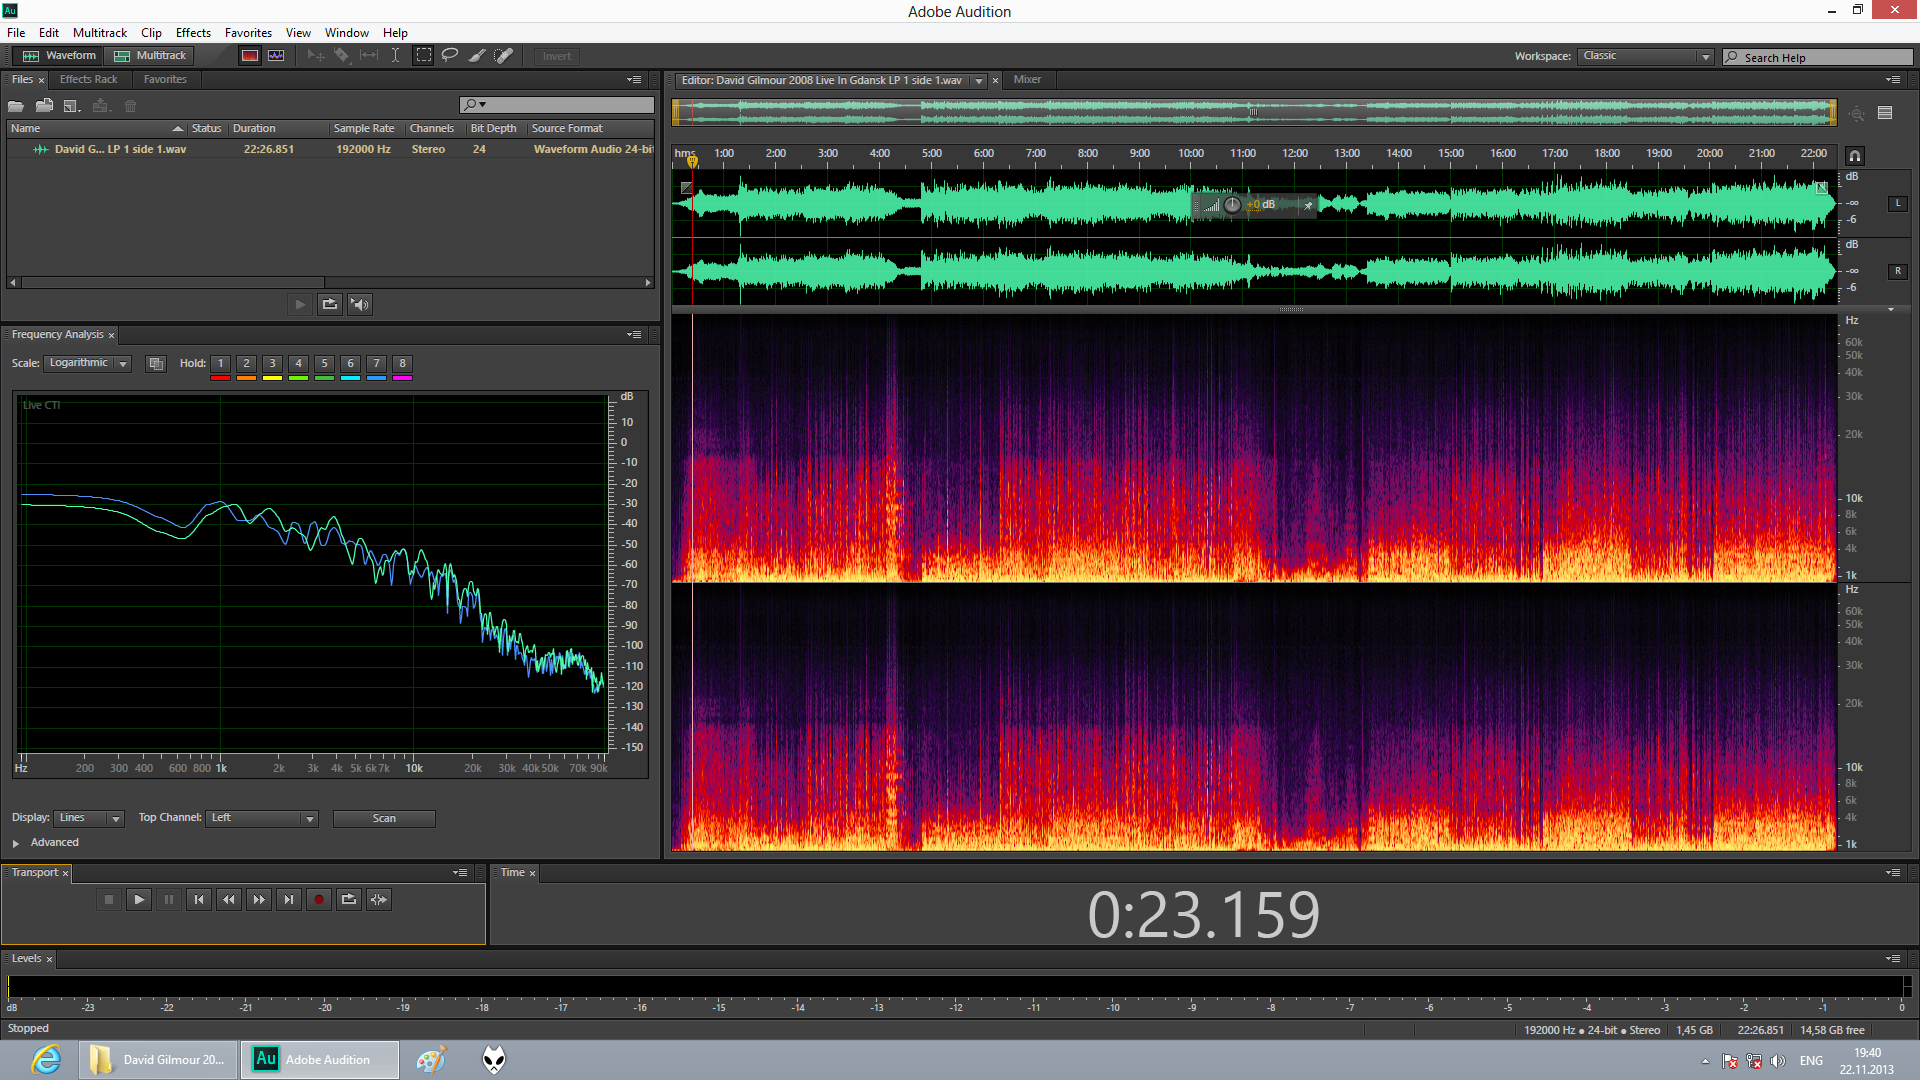1920x1080 pixels.
Task: Open the Window menu
Action: (347, 33)
